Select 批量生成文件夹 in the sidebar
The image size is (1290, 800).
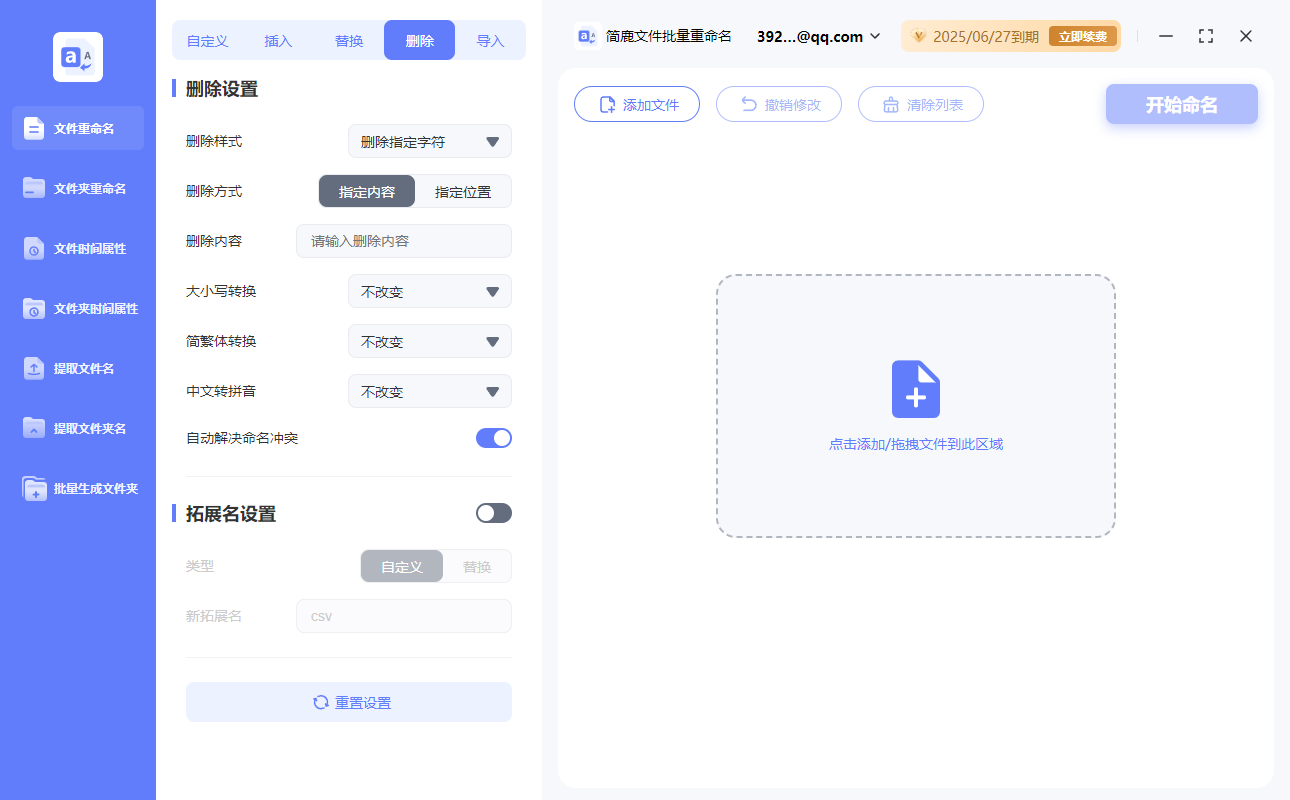click(x=77, y=488)
